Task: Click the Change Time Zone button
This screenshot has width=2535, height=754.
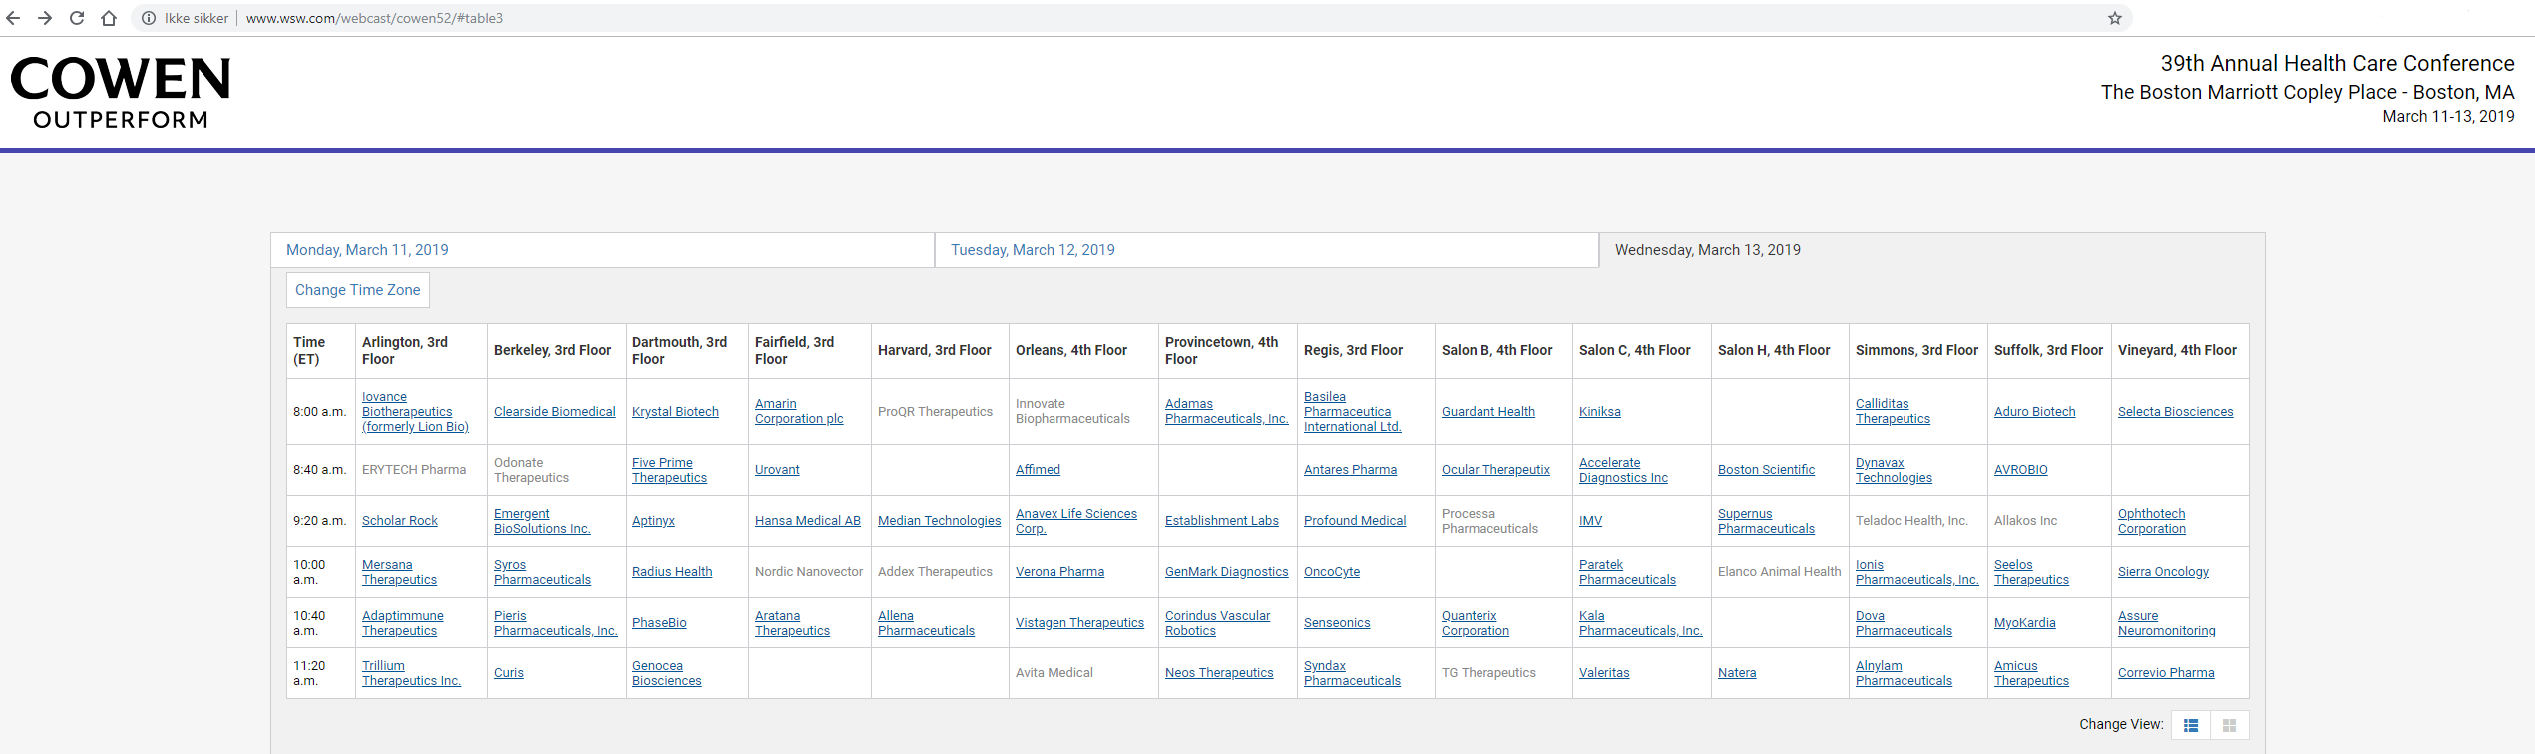Action: tap(357, 290)
